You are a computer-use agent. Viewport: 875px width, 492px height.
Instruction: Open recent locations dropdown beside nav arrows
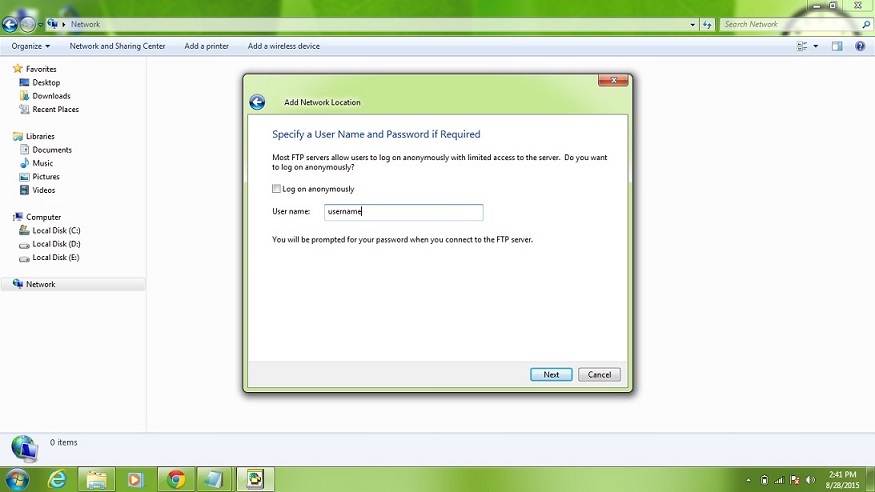tap(40, 25)
